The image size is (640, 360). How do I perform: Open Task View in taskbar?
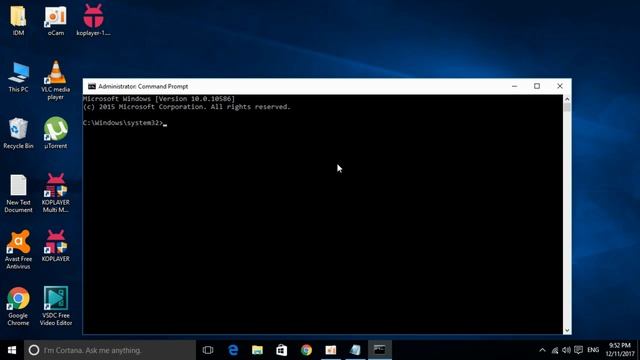pos(208,350)
